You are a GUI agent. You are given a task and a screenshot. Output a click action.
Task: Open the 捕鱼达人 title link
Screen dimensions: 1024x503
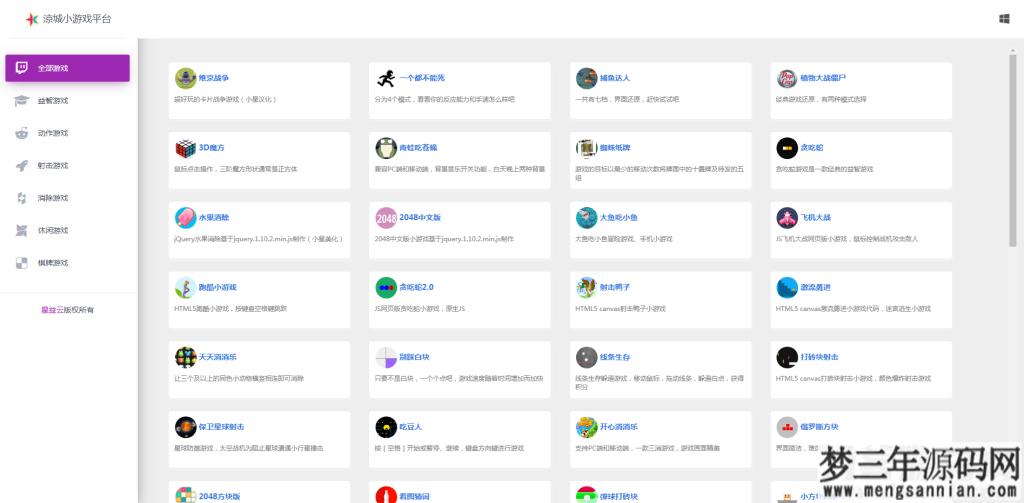(615, 78)
